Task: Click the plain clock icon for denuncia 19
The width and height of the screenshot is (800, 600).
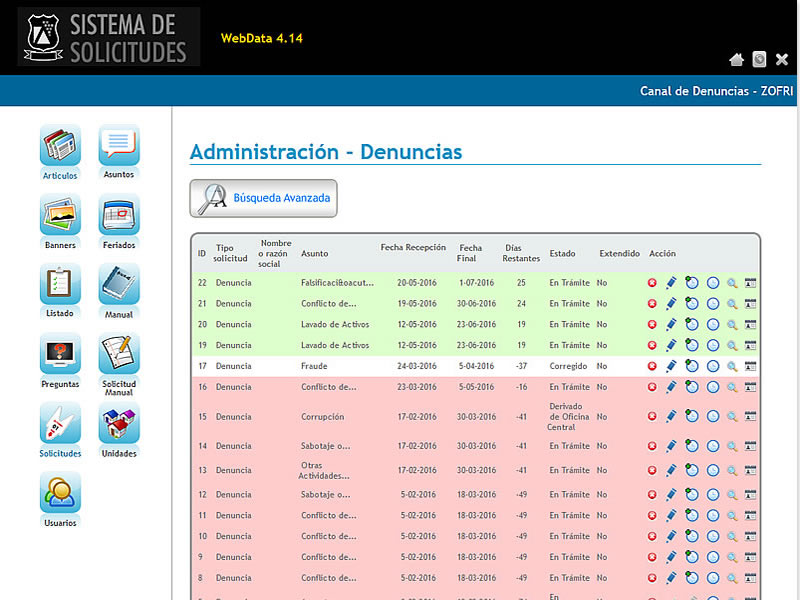Action: (x=713, y=346)
